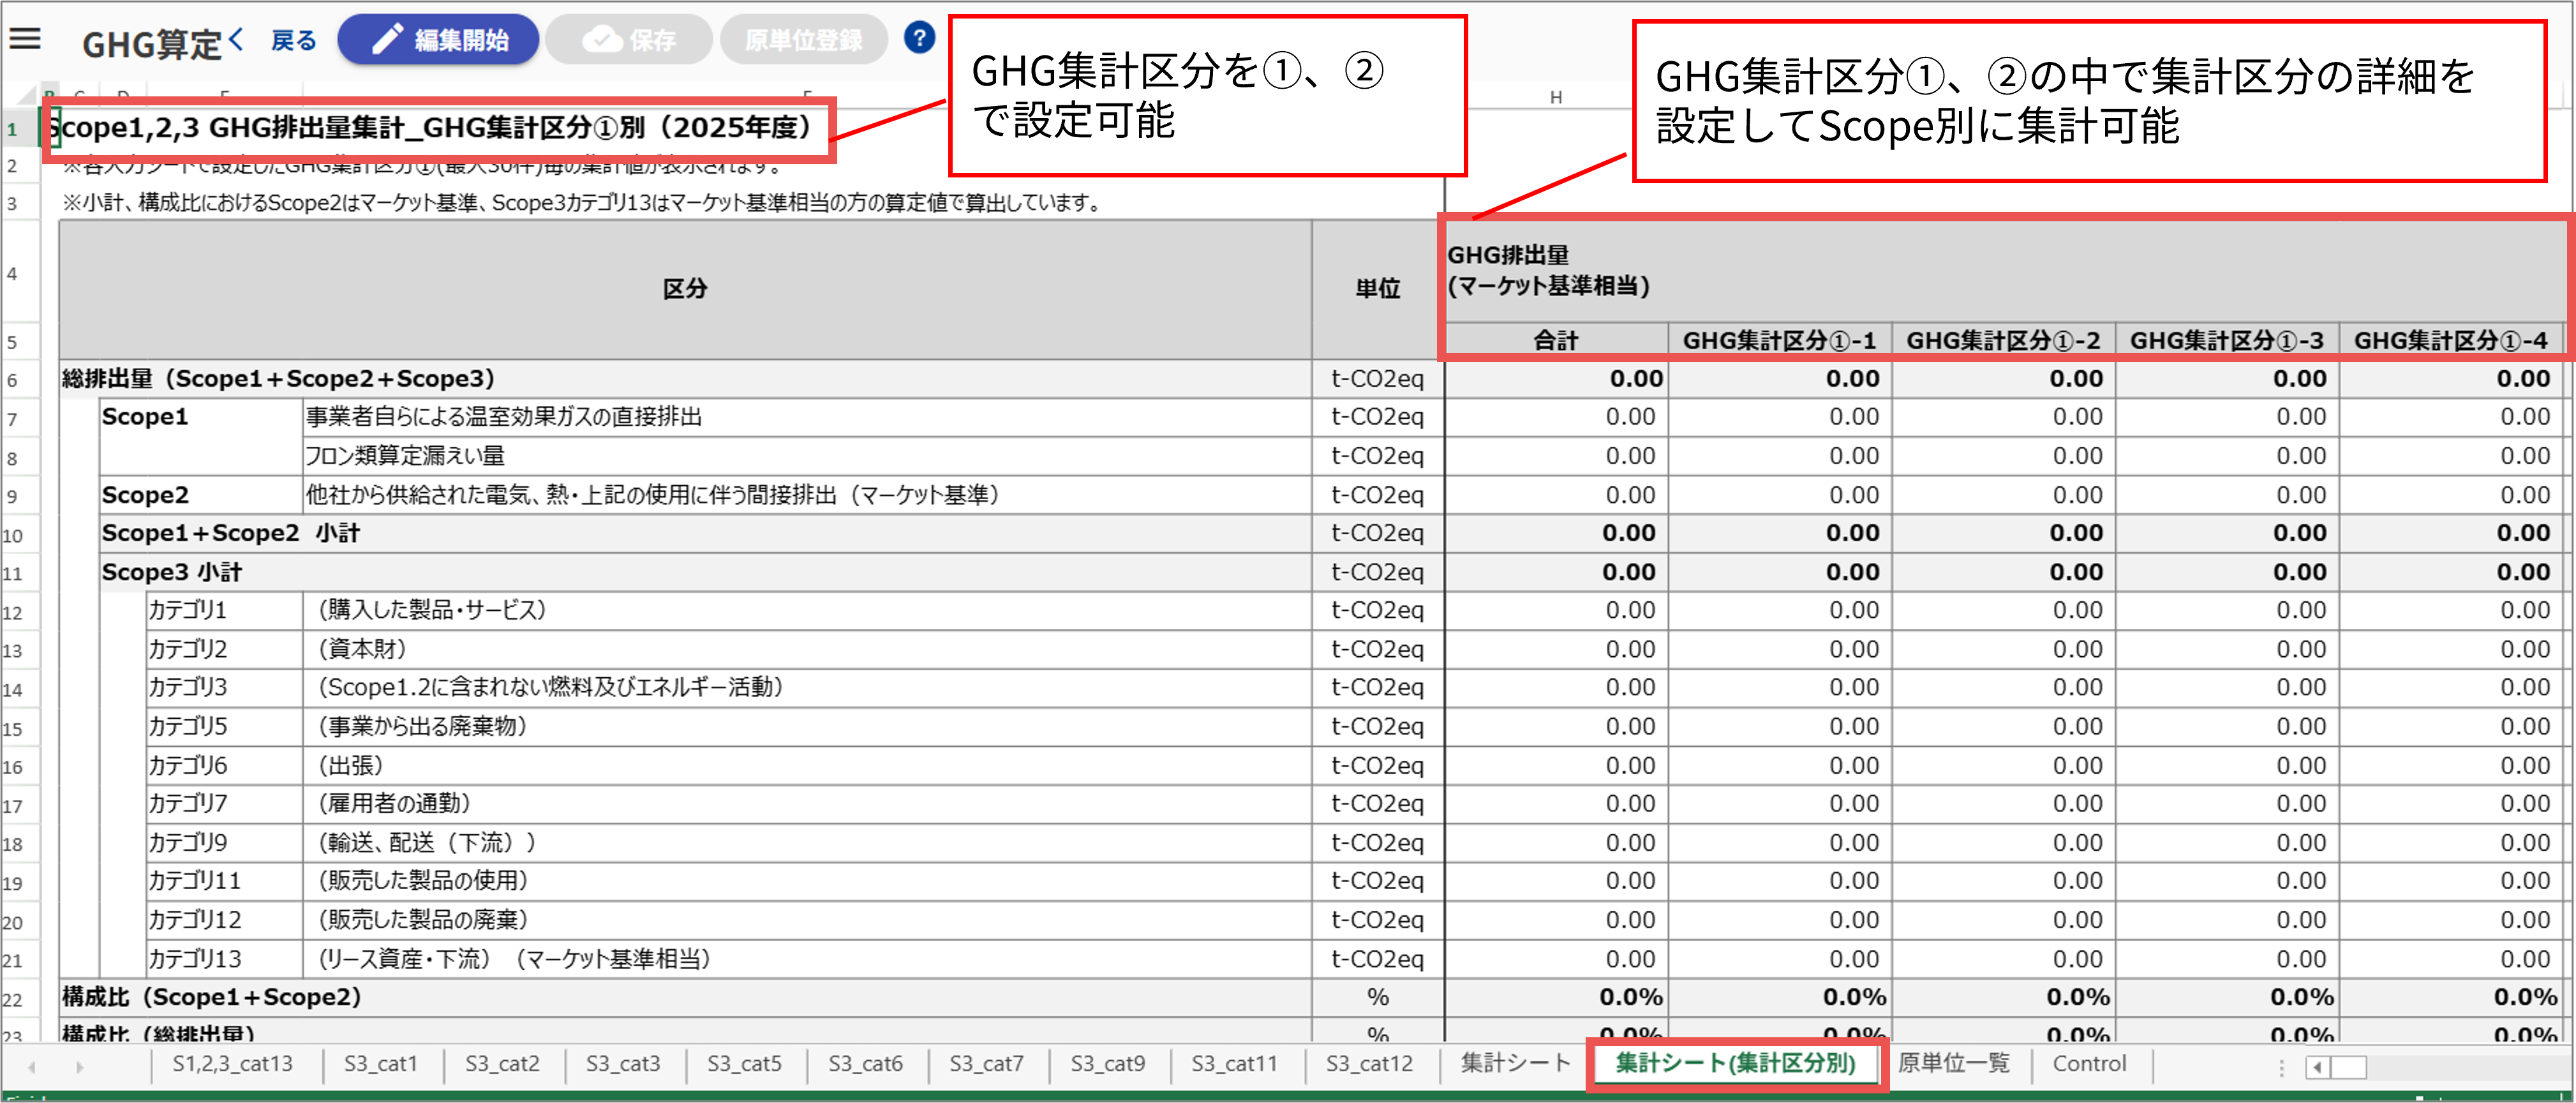The width and height of the screenshot is (2576, 1103).
Task: Go to the S3_cat5 sheet tab
Action: [744, 1064]
